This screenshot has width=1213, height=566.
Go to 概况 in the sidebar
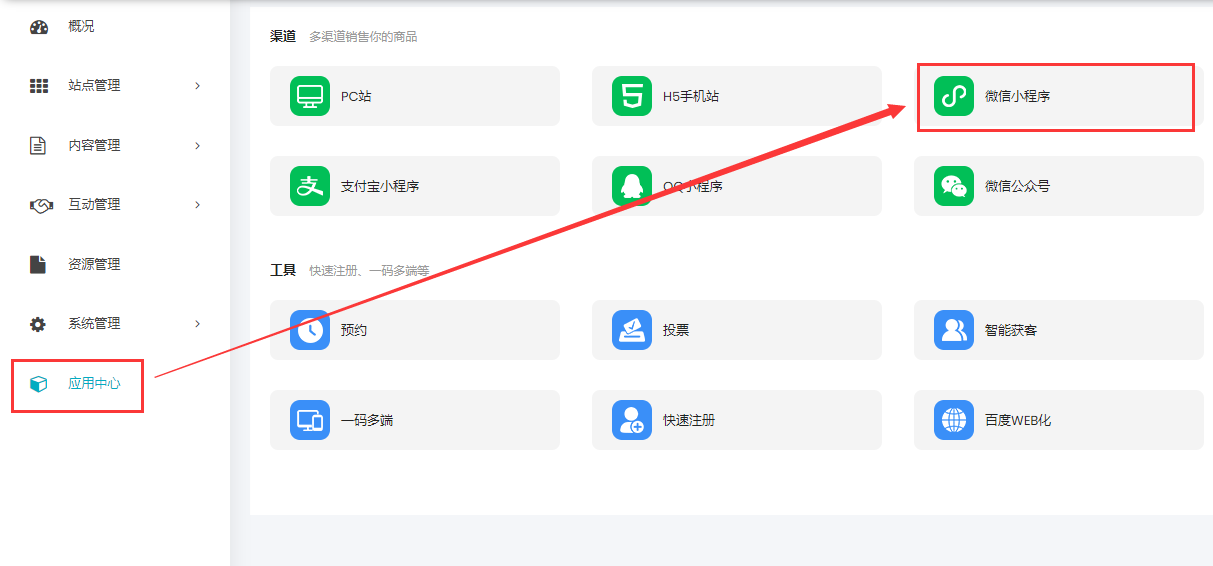click(81, 27)
